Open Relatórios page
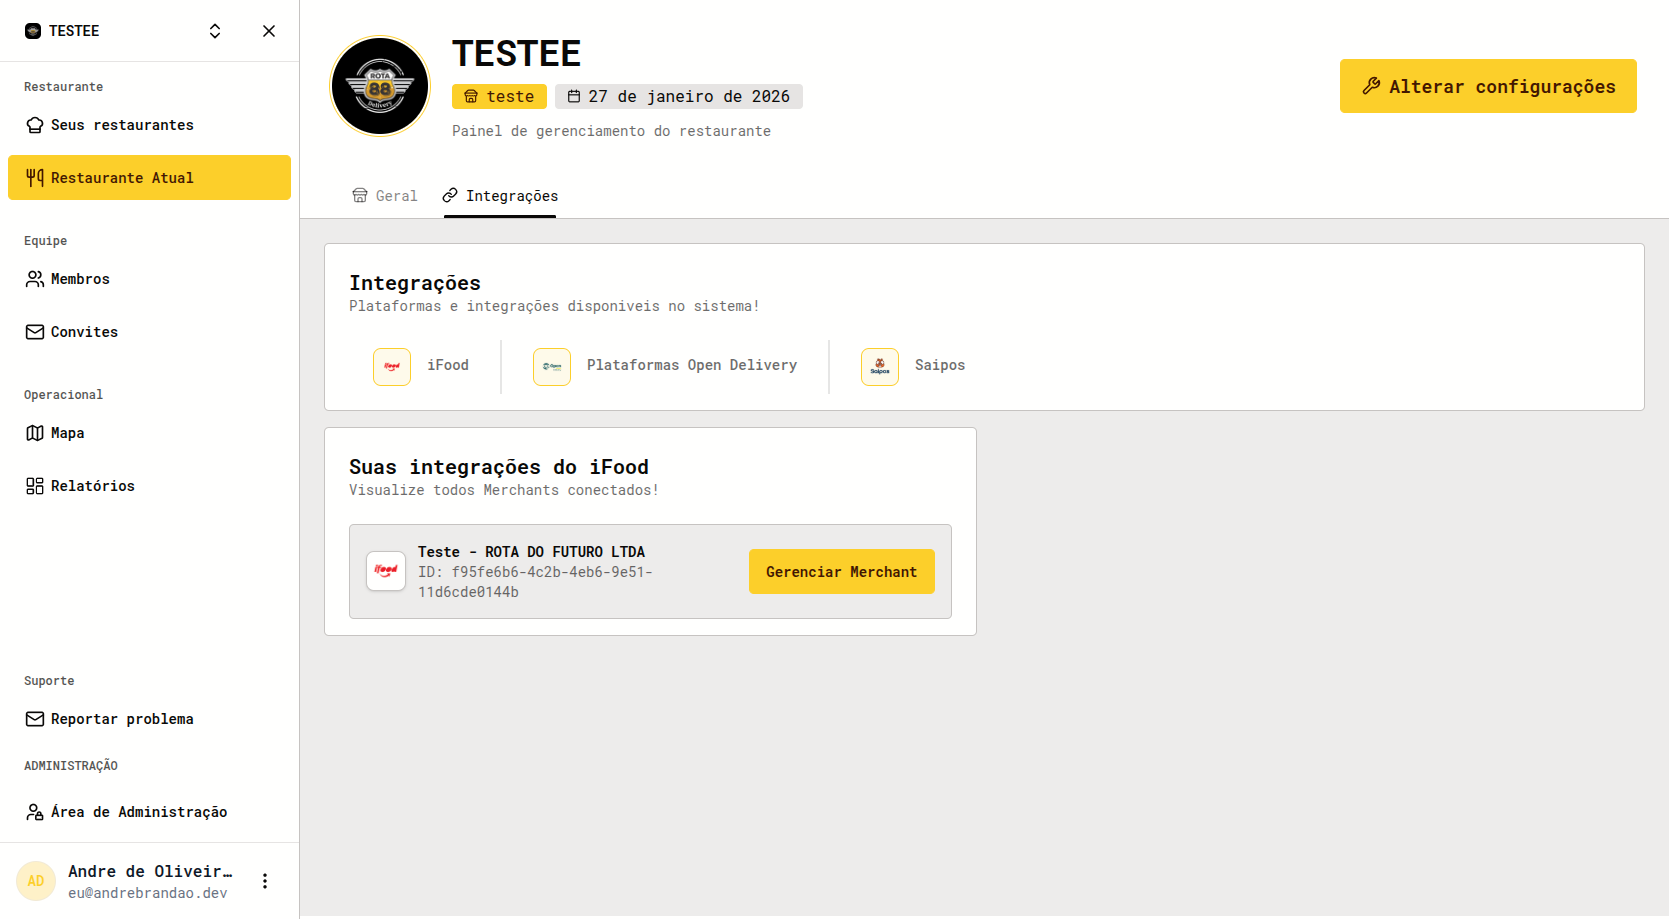The height and width of the screenshot is (919, 1669). (x=149, y=486)
